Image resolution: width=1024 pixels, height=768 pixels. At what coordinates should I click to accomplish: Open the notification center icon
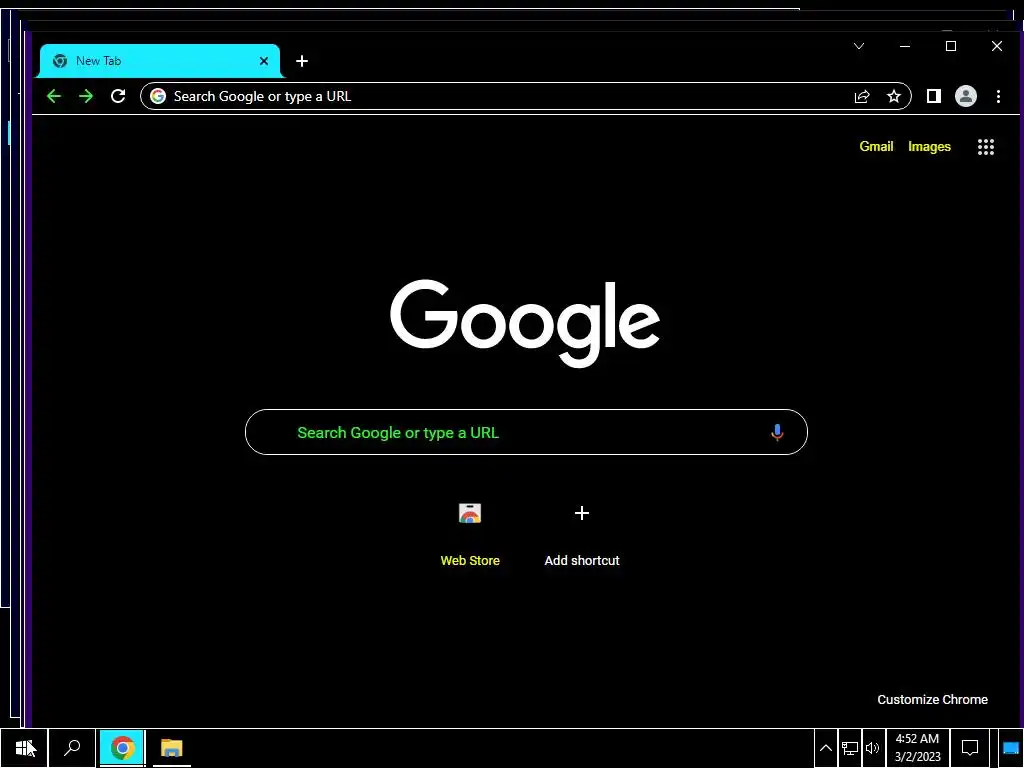coord(970,748)
